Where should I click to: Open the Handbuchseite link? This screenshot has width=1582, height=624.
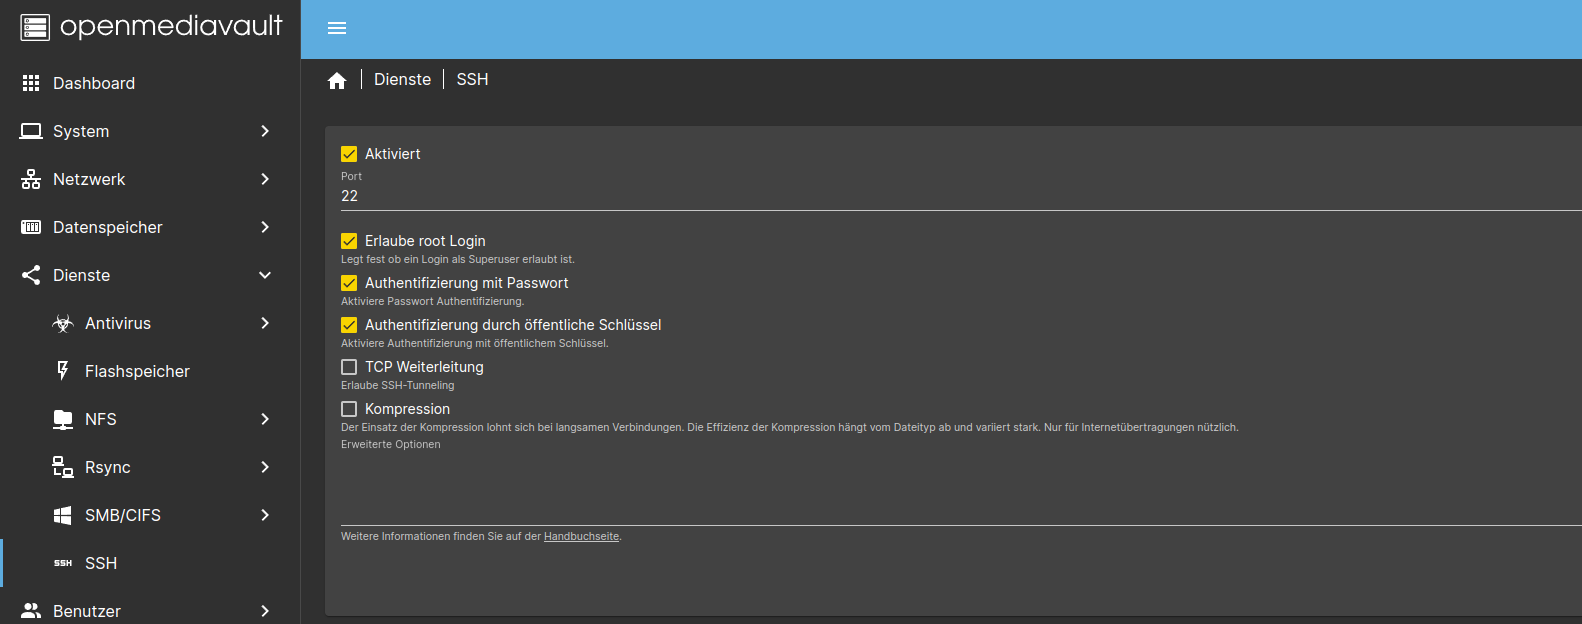click(581, 537)
